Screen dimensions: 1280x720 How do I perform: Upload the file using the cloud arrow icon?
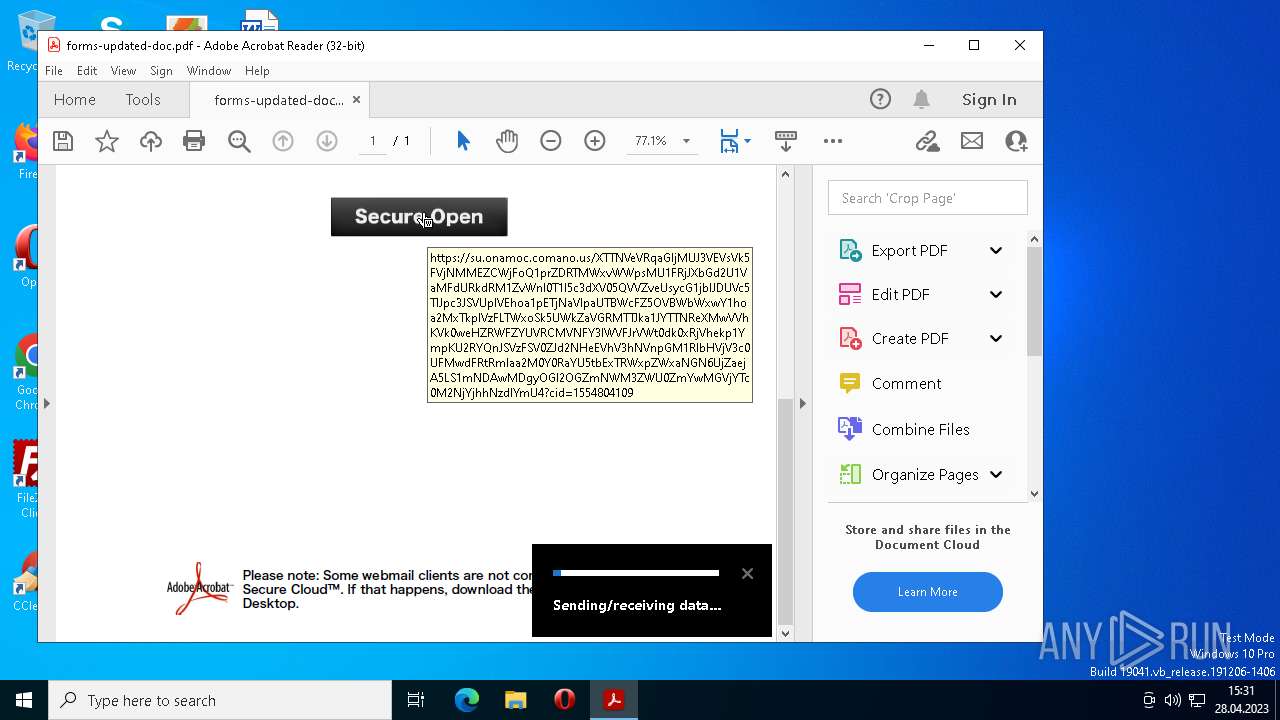pyautogui.click(x=151, y=141)
